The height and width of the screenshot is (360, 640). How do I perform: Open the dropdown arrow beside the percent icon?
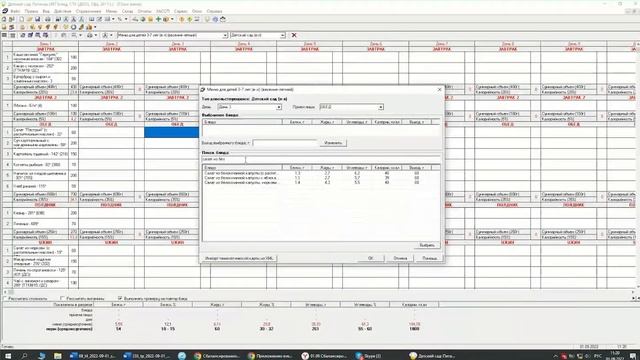coord(126,19)
